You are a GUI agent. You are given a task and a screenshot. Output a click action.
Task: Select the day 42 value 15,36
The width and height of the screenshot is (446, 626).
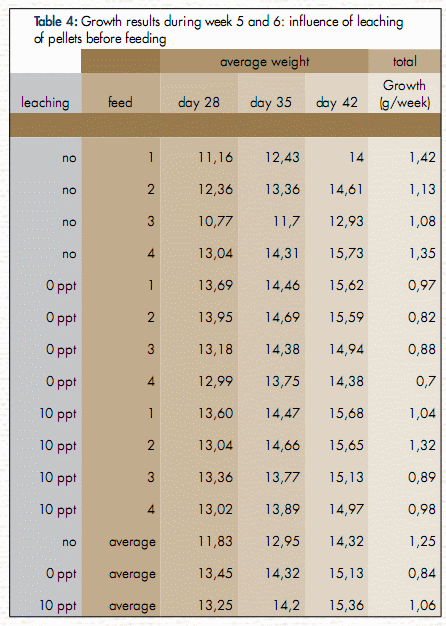point(346,605)
